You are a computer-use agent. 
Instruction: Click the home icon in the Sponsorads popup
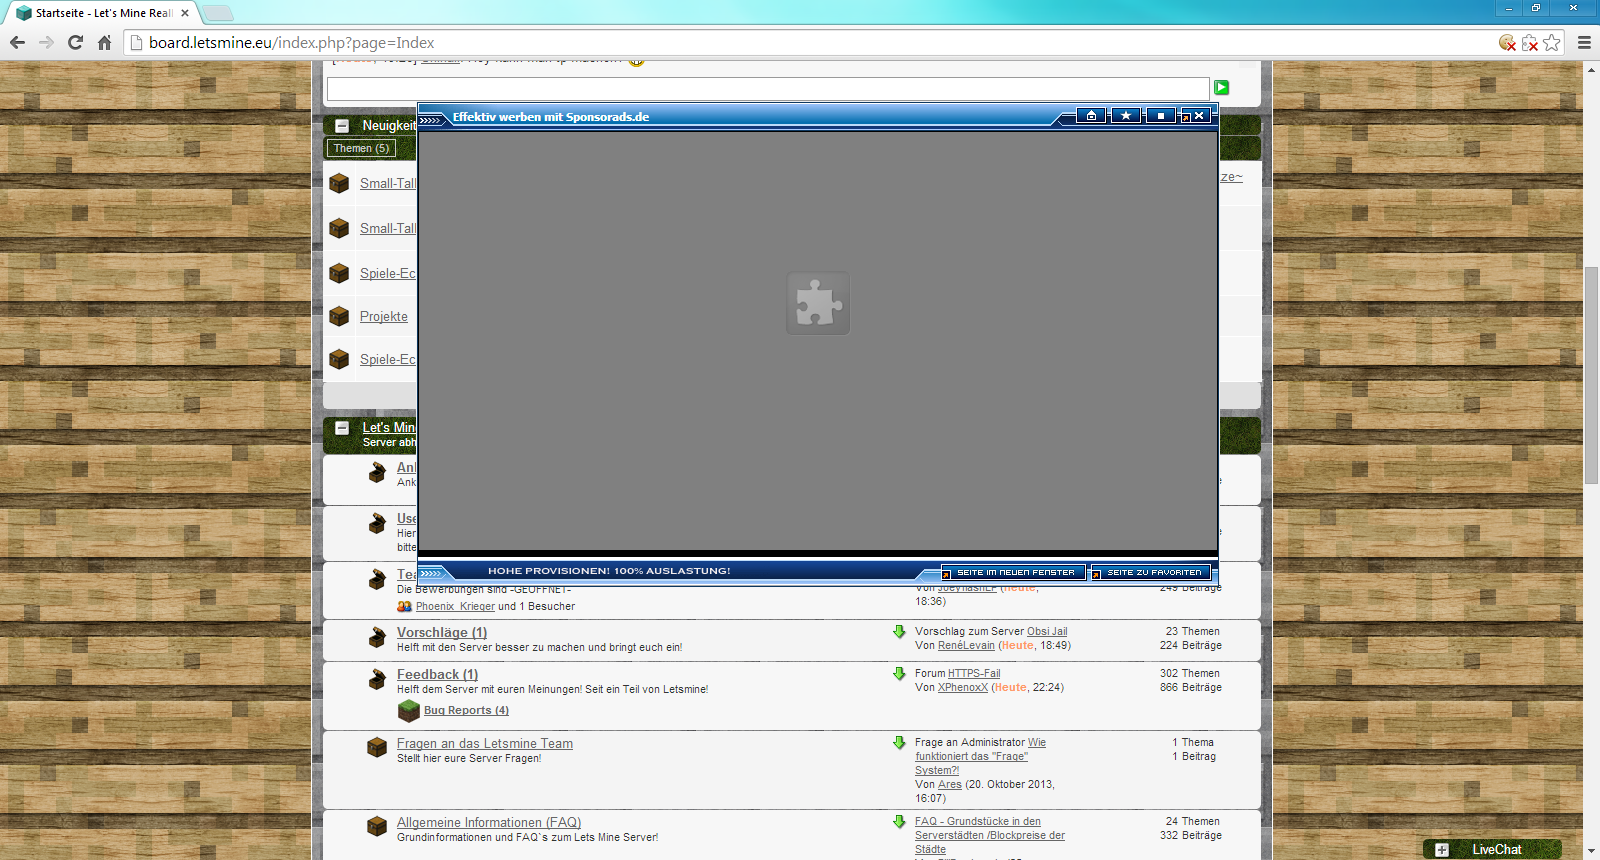[x=1091, y=116]
